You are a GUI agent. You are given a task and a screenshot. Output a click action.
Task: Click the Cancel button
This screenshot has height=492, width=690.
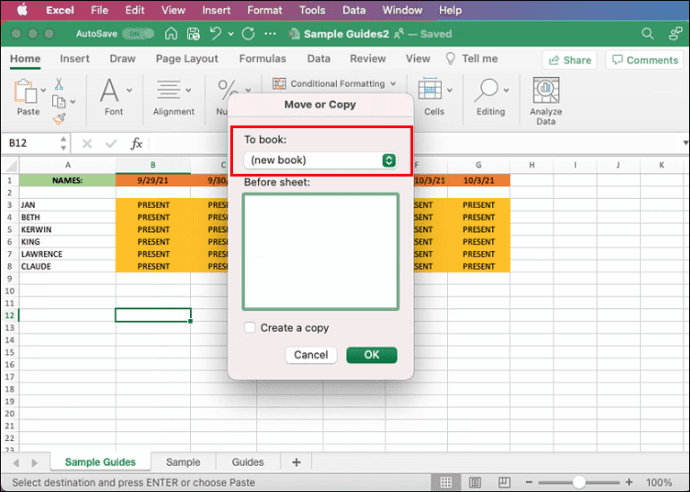[x=311, y=355]
